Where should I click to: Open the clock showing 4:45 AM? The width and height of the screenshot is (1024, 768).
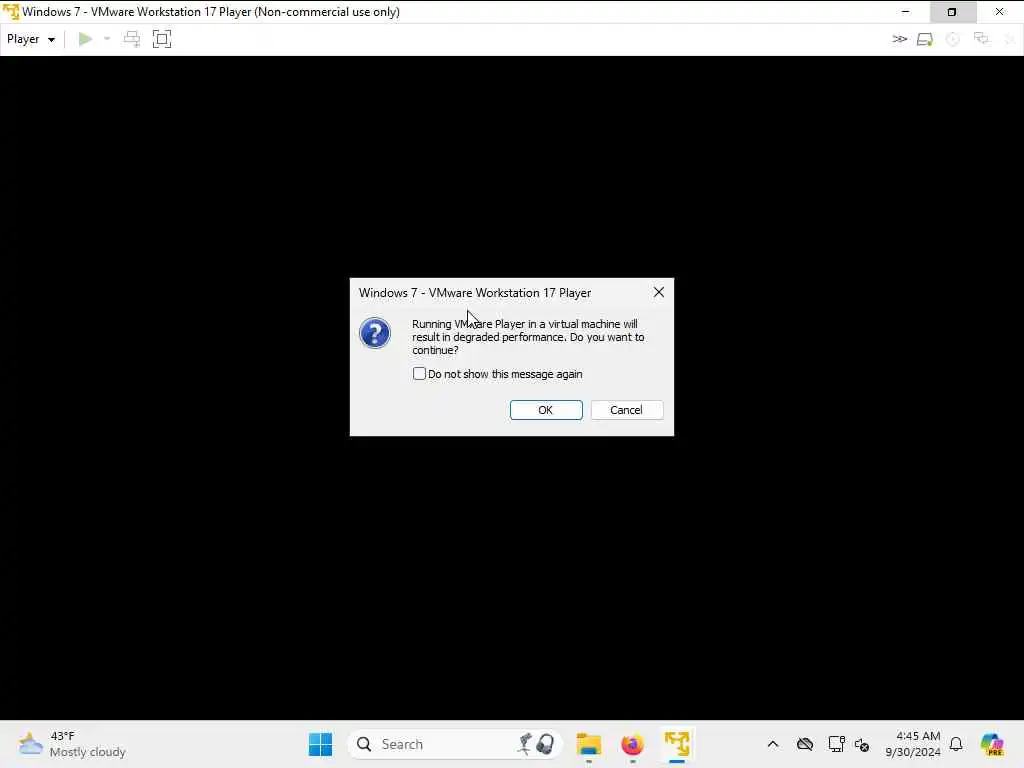pyautogui.click(x=913, y=744)
